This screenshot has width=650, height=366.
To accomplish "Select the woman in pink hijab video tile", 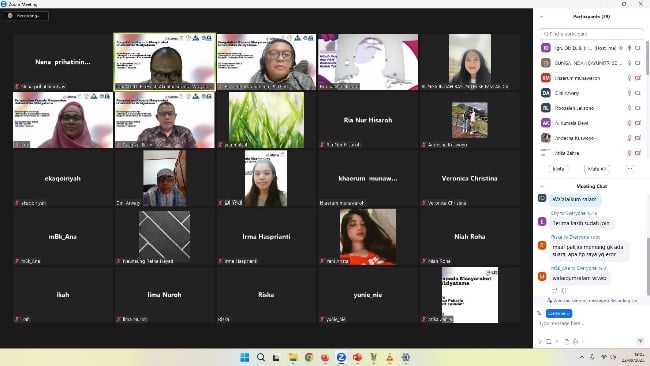I will point(63,120).
